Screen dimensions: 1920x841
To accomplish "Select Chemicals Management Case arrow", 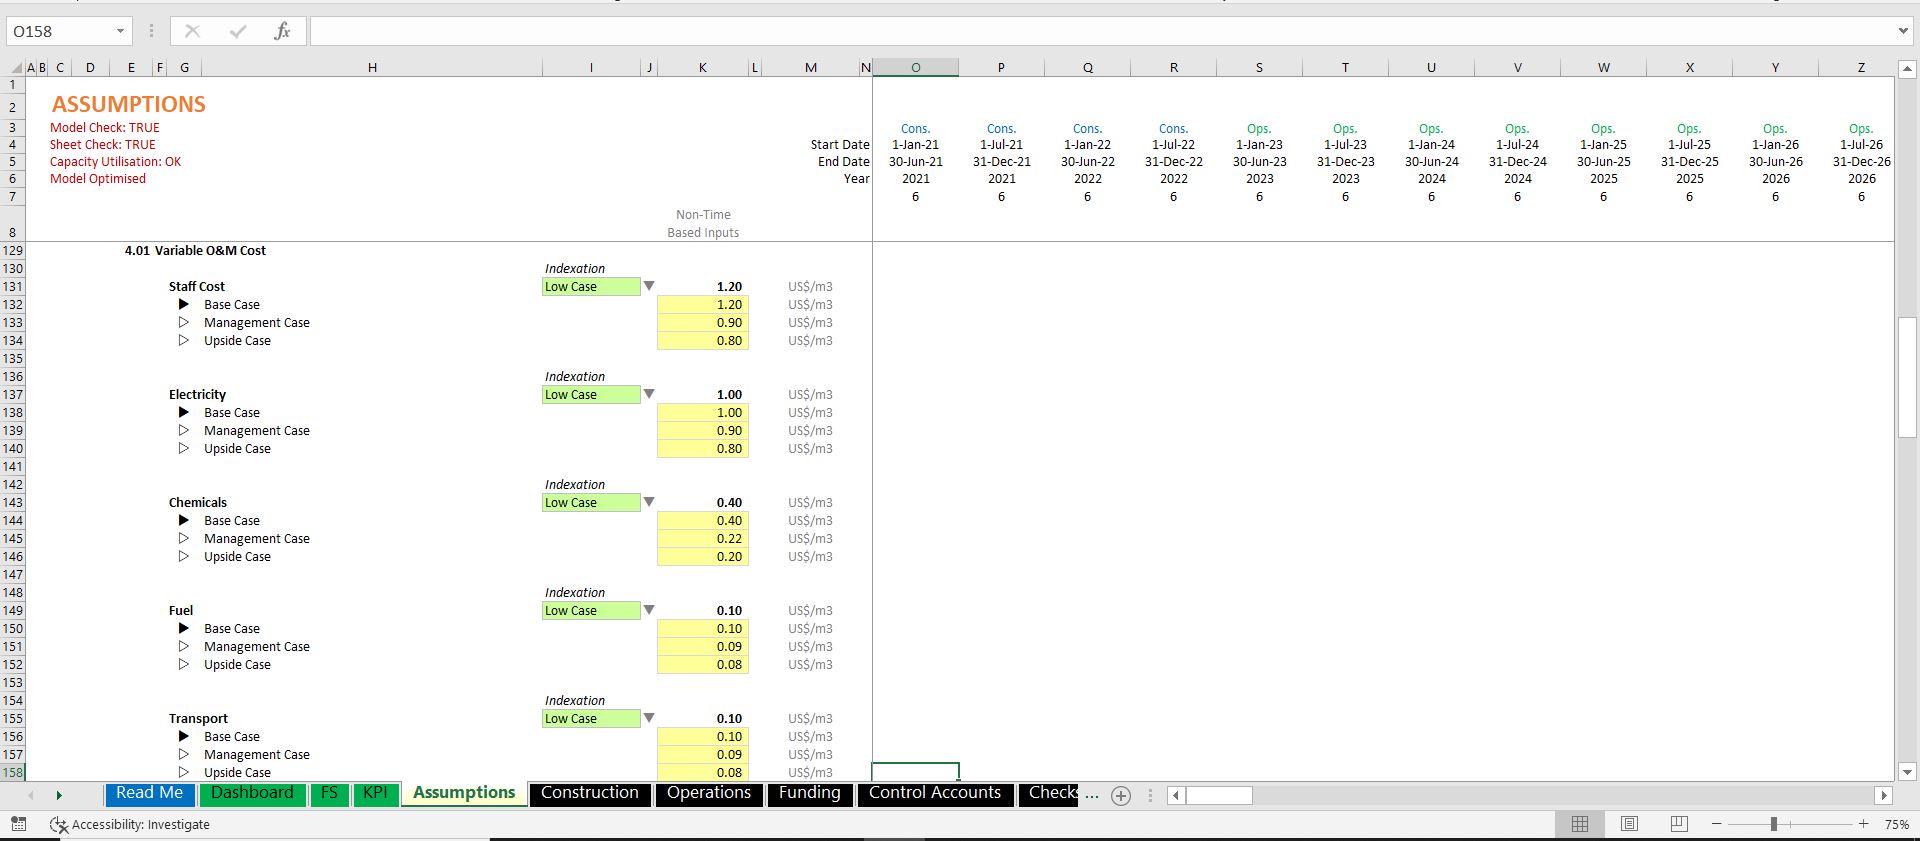I will pos(184,538).
